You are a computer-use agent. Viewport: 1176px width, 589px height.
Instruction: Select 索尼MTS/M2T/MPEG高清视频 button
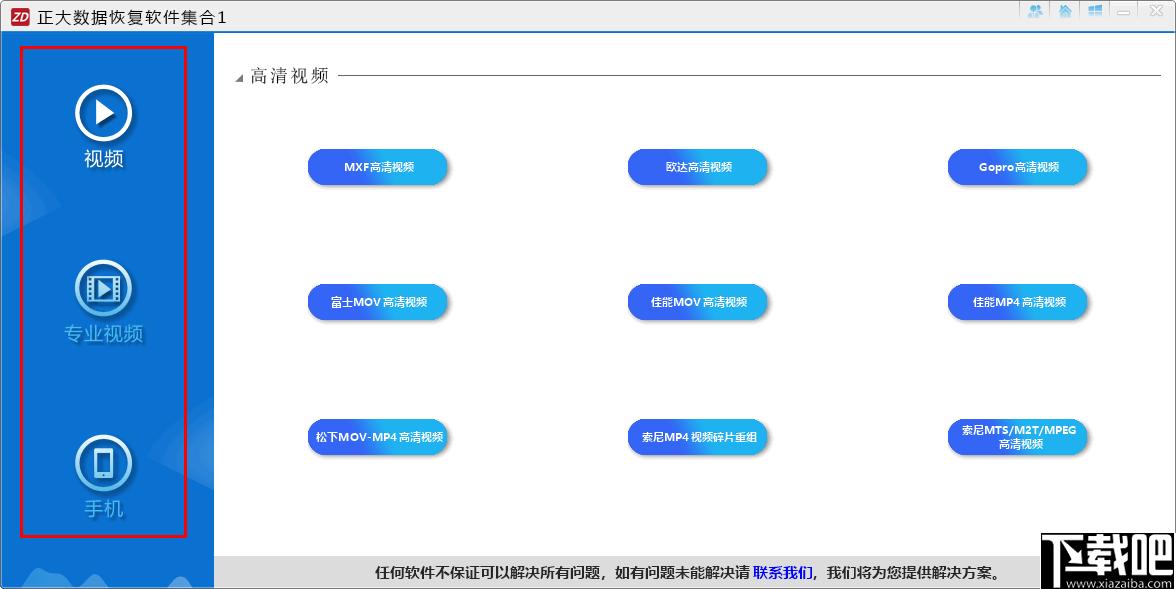(1018, 437)
